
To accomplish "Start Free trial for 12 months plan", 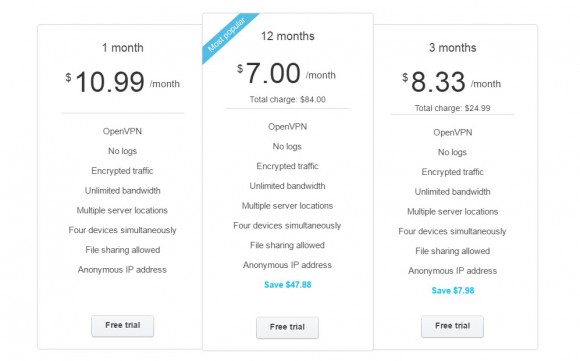I will pos(287,327).
